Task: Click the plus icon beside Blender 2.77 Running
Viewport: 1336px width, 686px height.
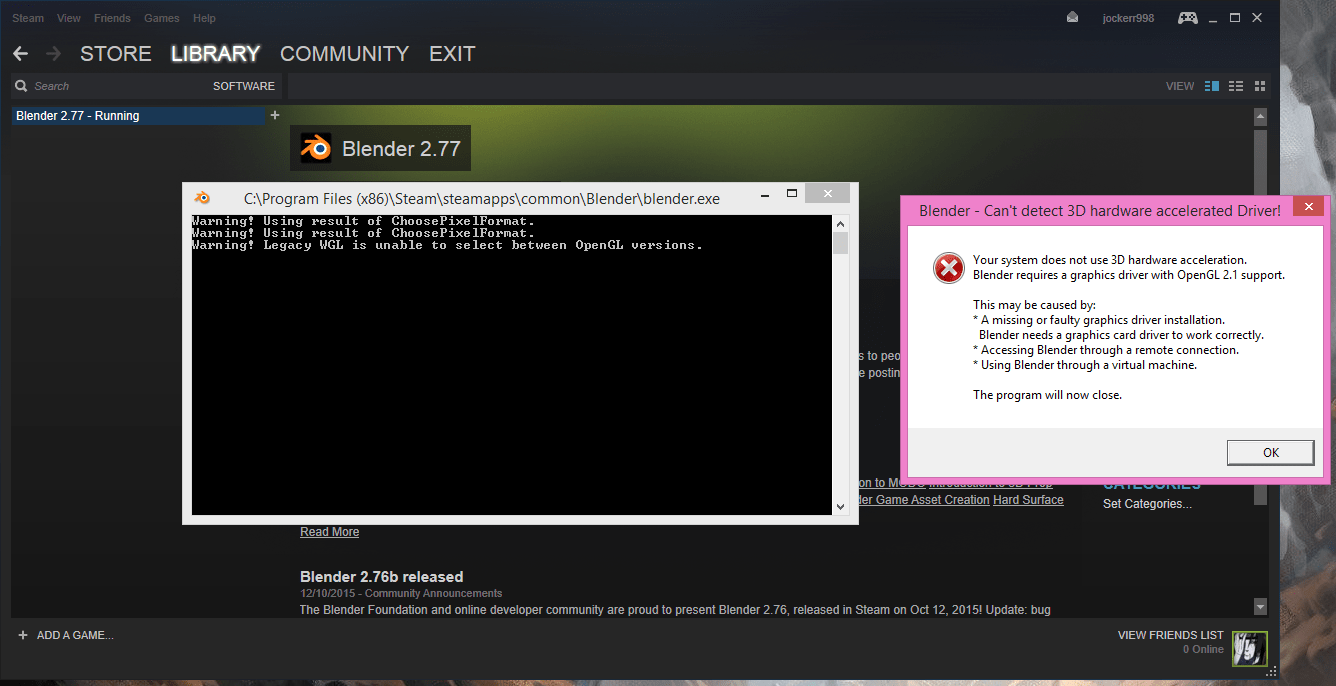Action: [x=274, y=115]
